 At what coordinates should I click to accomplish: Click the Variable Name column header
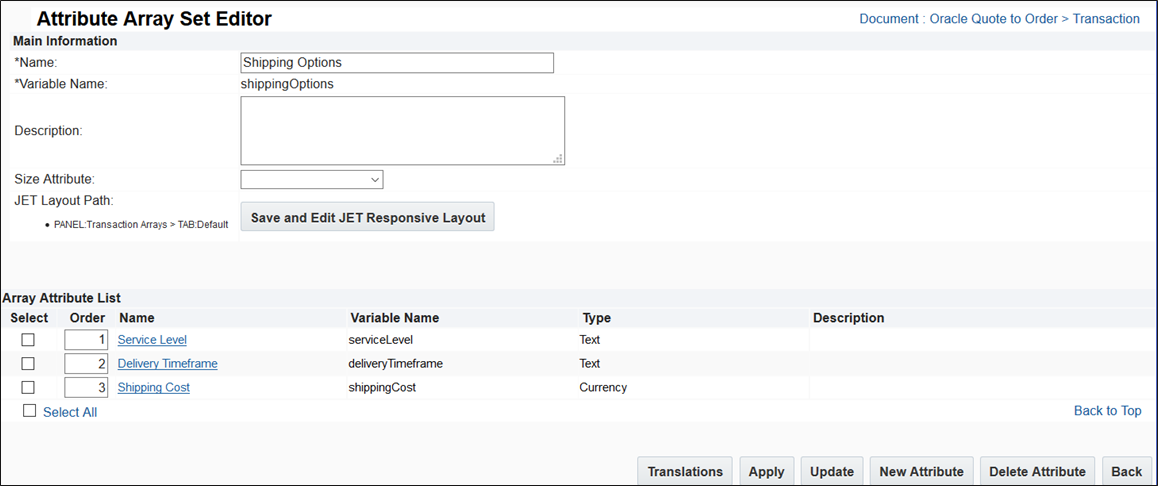coord(394,318)
